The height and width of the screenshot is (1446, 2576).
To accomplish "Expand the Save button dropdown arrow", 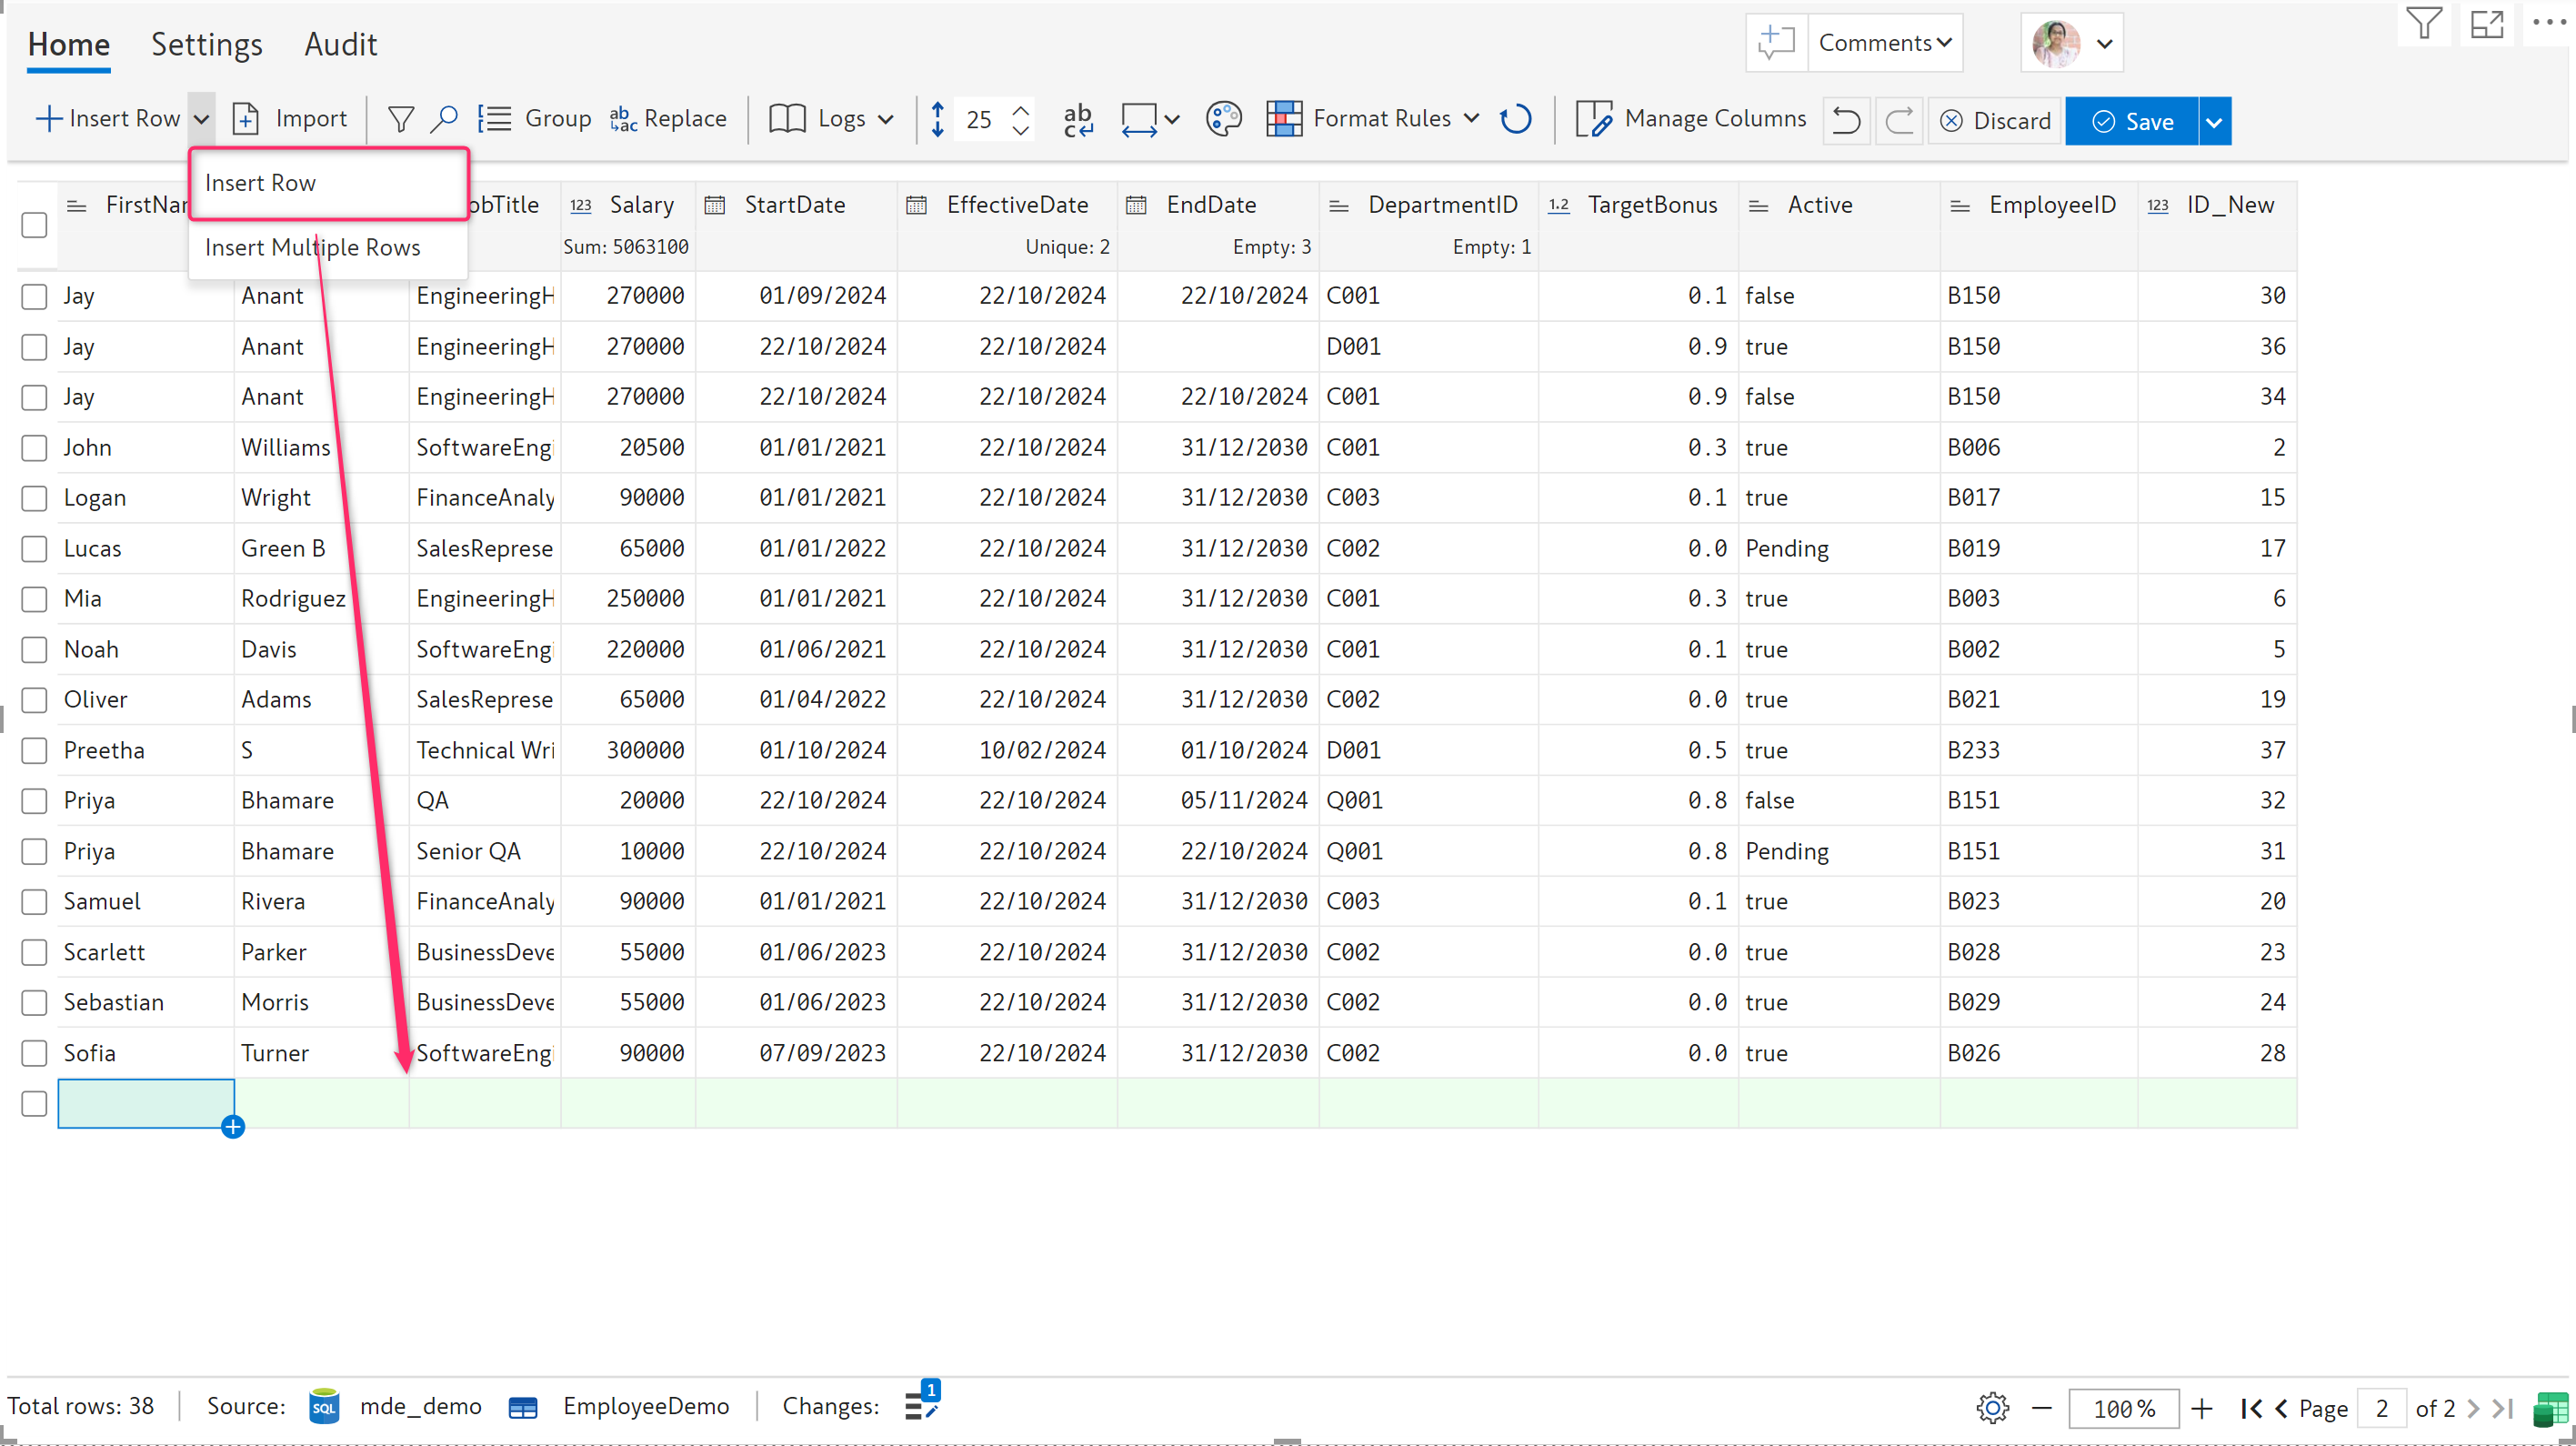I will [x=2214, y=121].
